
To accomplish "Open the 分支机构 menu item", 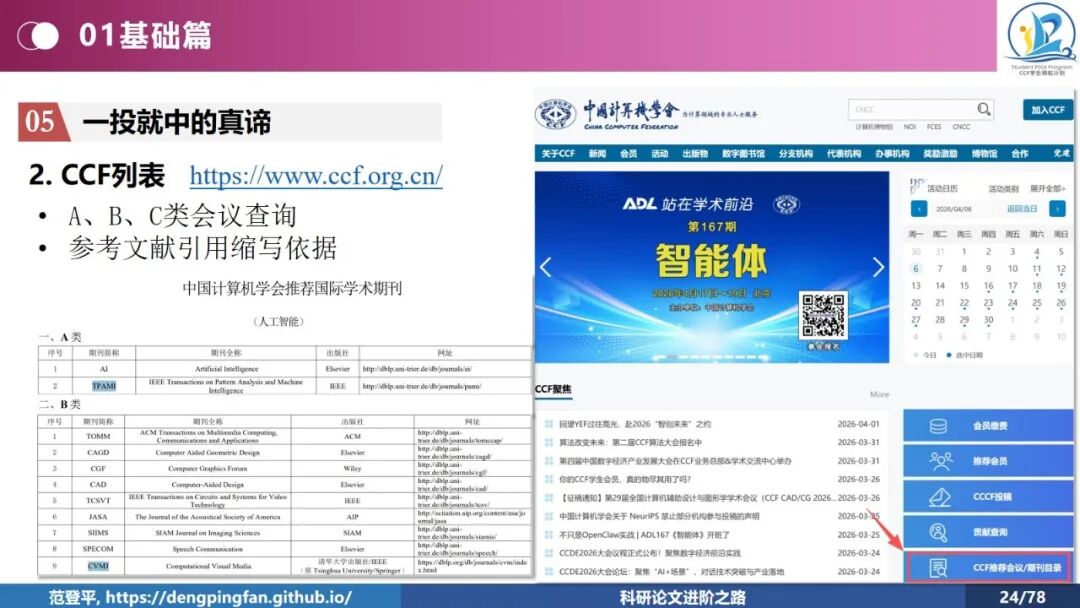I will click(x=796, y=154).
